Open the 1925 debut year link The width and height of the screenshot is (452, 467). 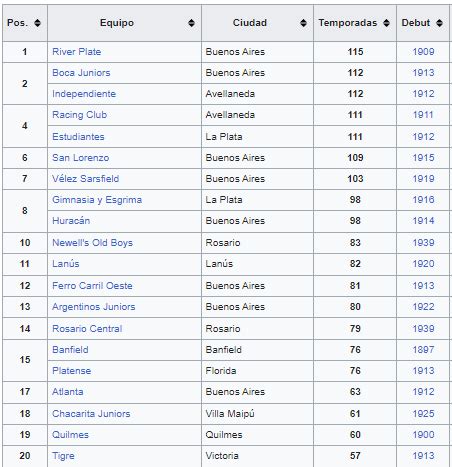coord(423,414)
